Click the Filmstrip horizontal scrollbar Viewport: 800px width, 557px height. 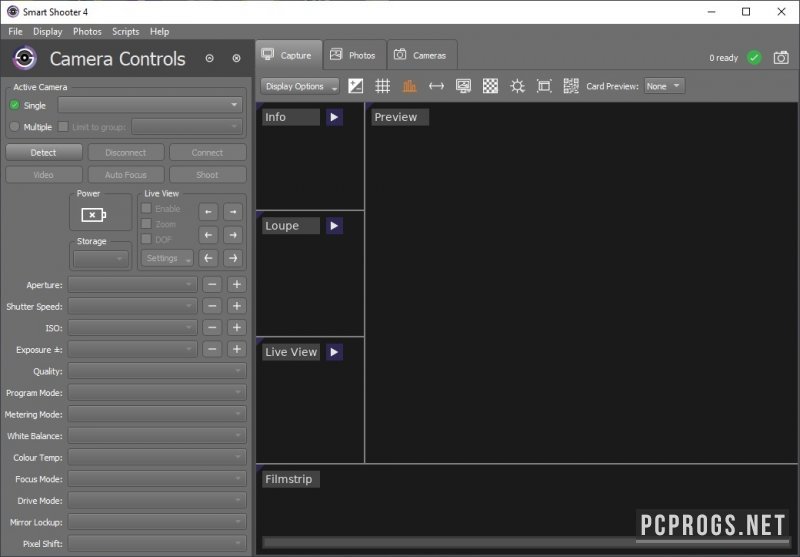tap(526, 542)
